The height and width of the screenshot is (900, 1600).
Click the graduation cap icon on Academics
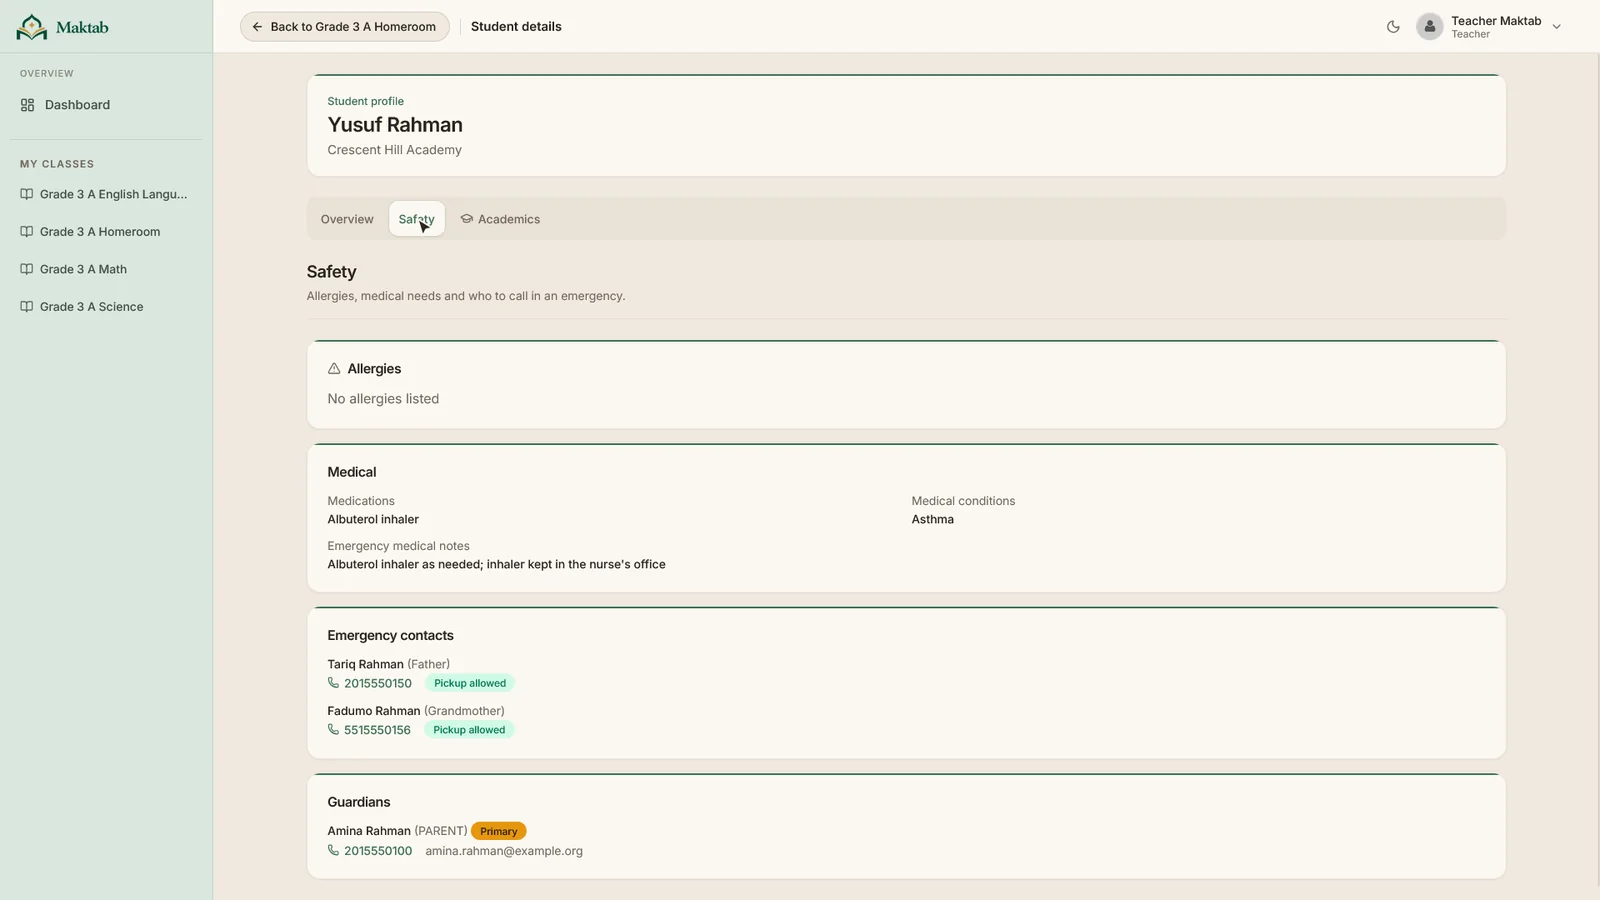[x=466, y=219]
